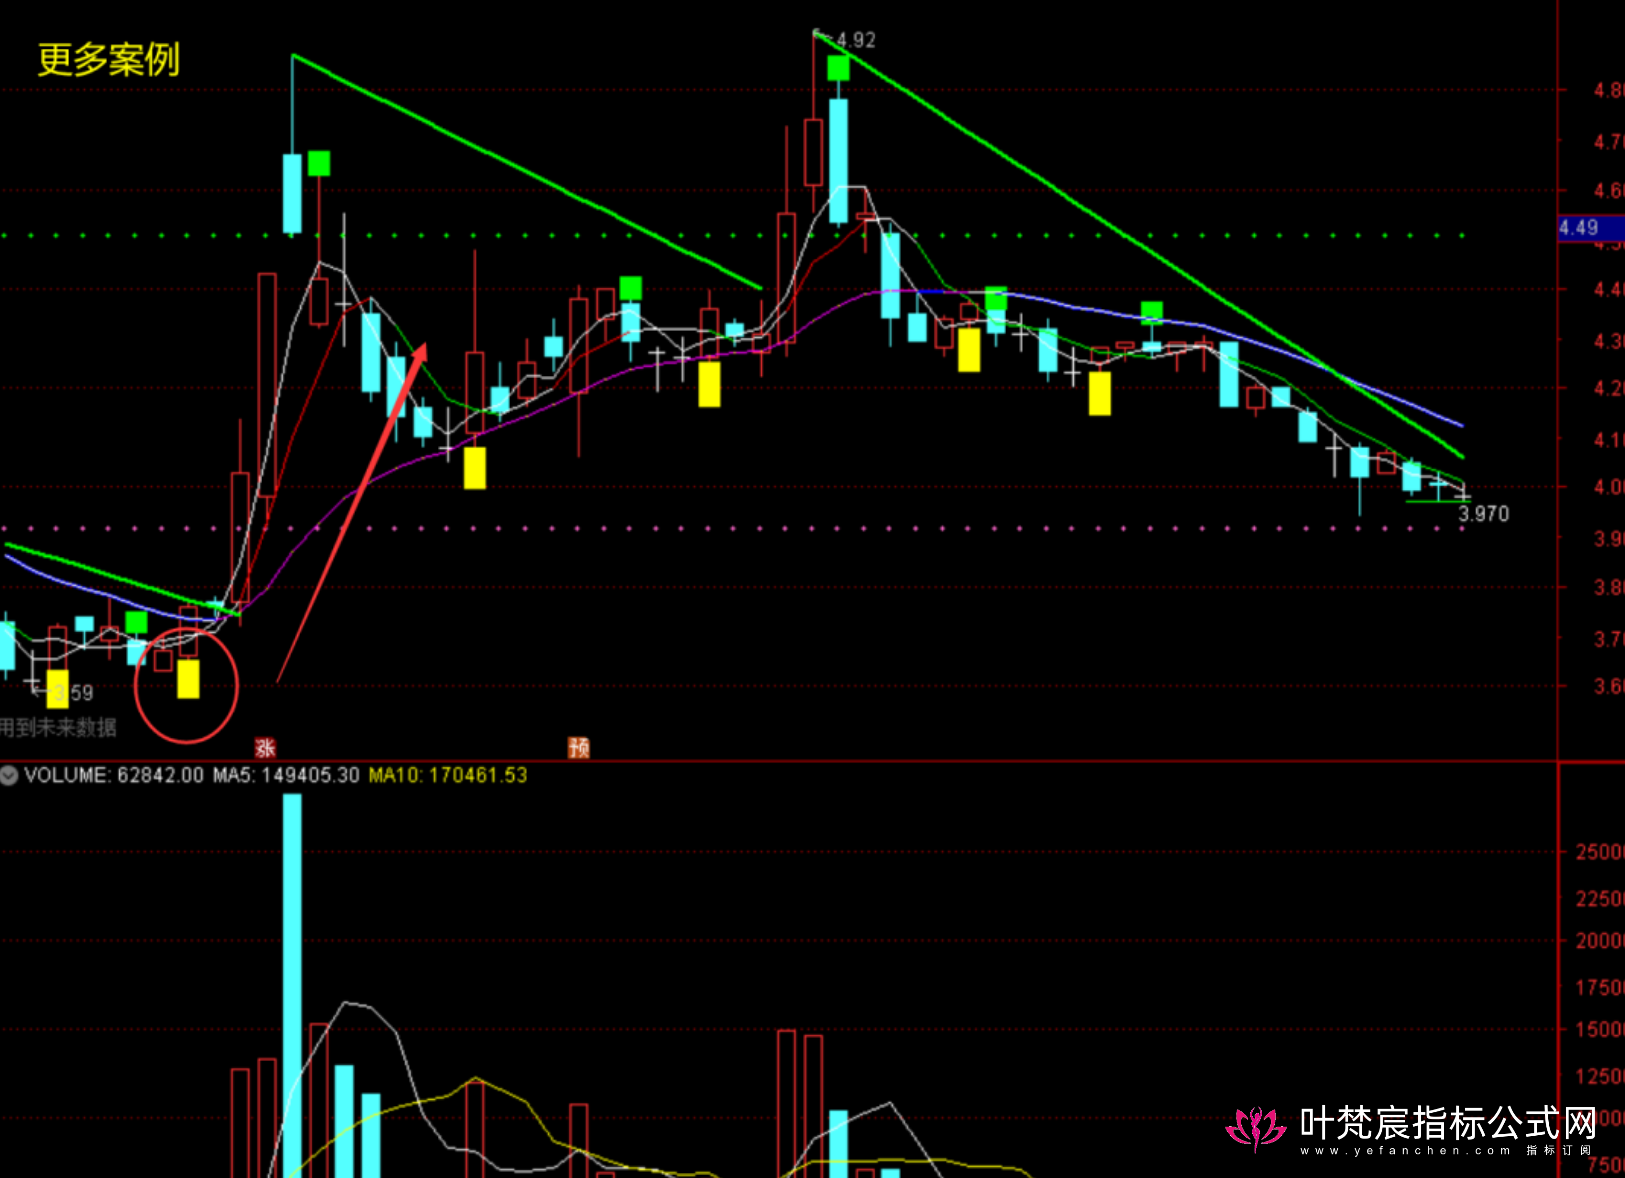Click the 预 marker icon on the timeline
The image size is (1625, 1178).
pyautogui.click(x=578, y=747)
